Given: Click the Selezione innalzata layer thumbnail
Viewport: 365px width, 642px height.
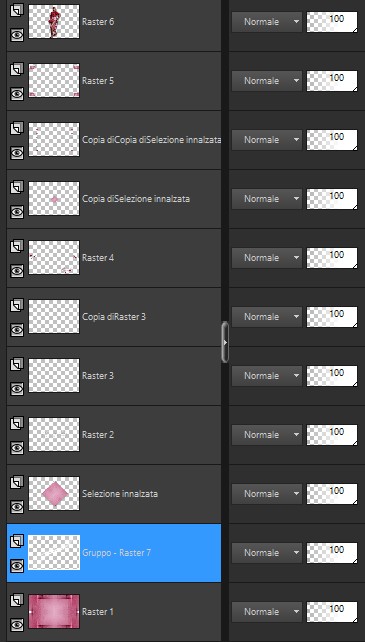Looking at the screenshot, I should click(54, 493).
